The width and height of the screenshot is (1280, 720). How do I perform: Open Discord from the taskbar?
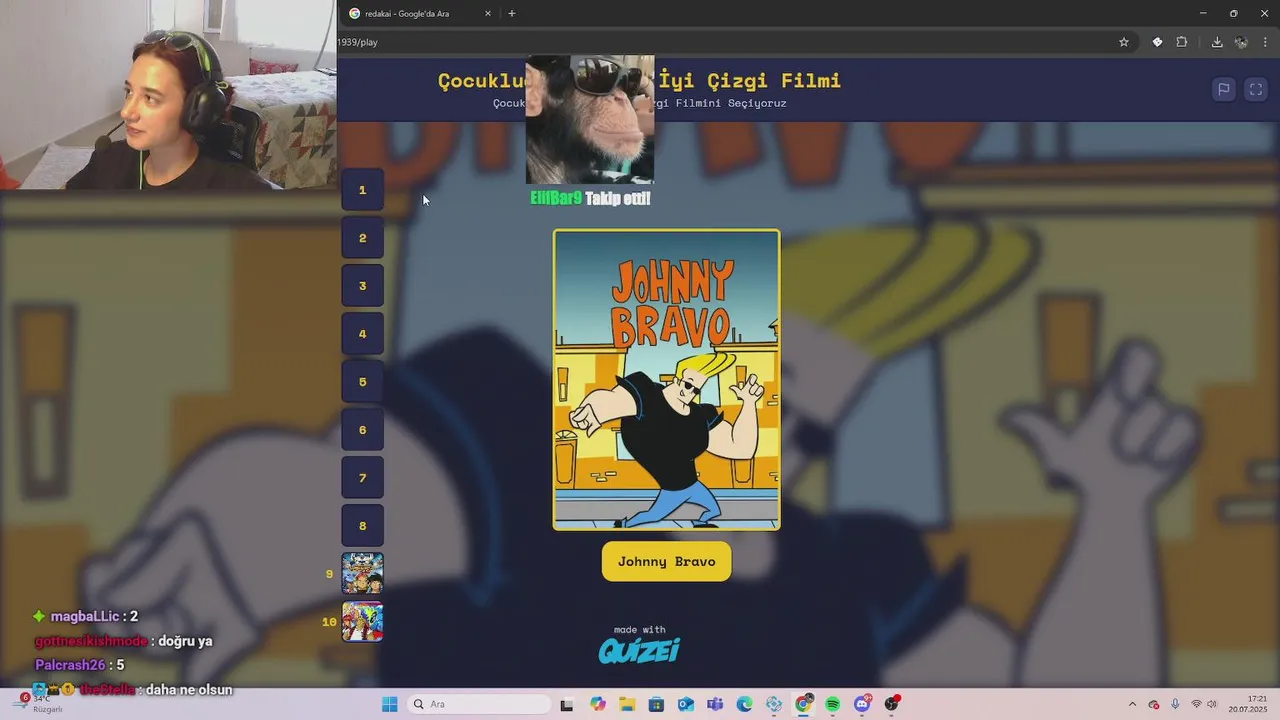tap(862, 704)
